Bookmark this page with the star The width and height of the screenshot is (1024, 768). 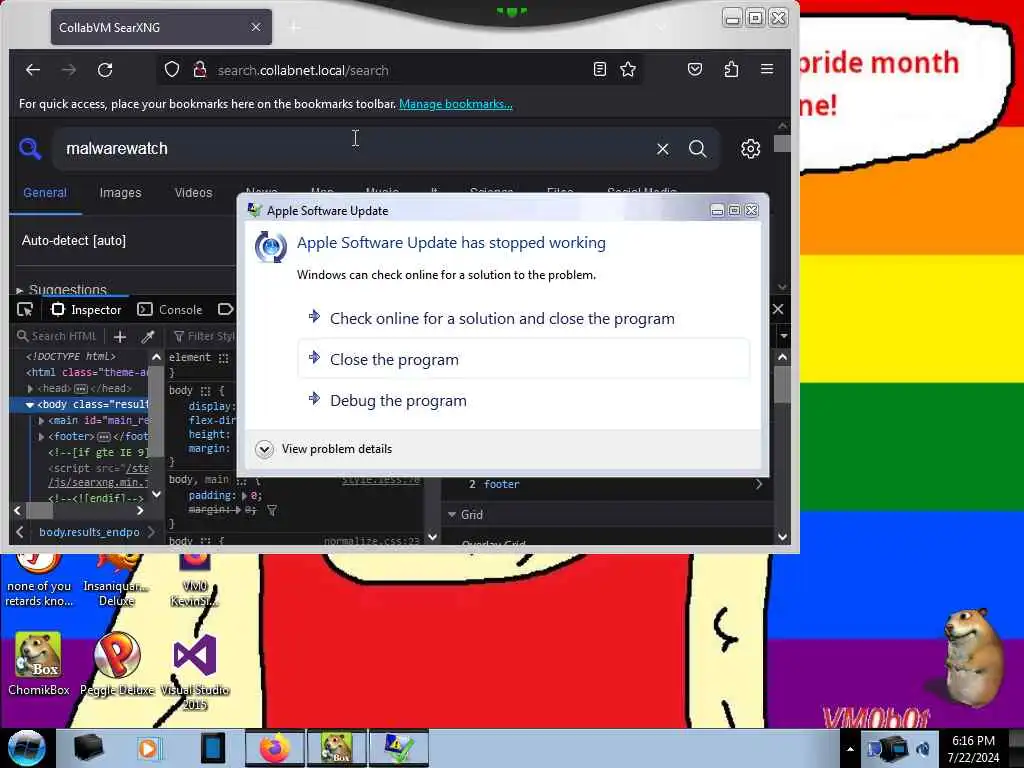coord(628,69)
